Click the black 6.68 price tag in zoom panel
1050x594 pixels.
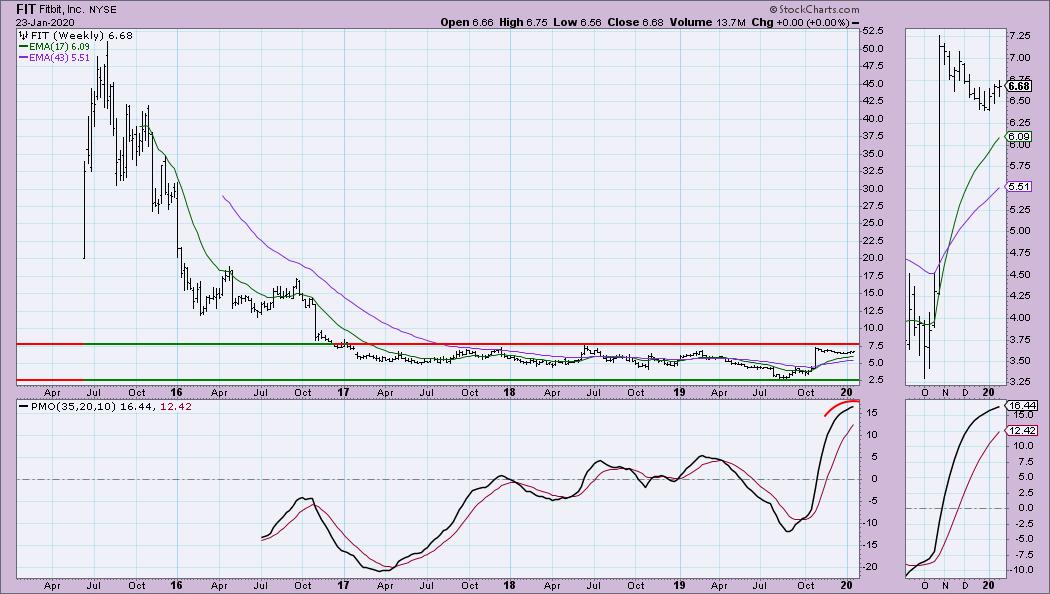(x=1019, y=86)
